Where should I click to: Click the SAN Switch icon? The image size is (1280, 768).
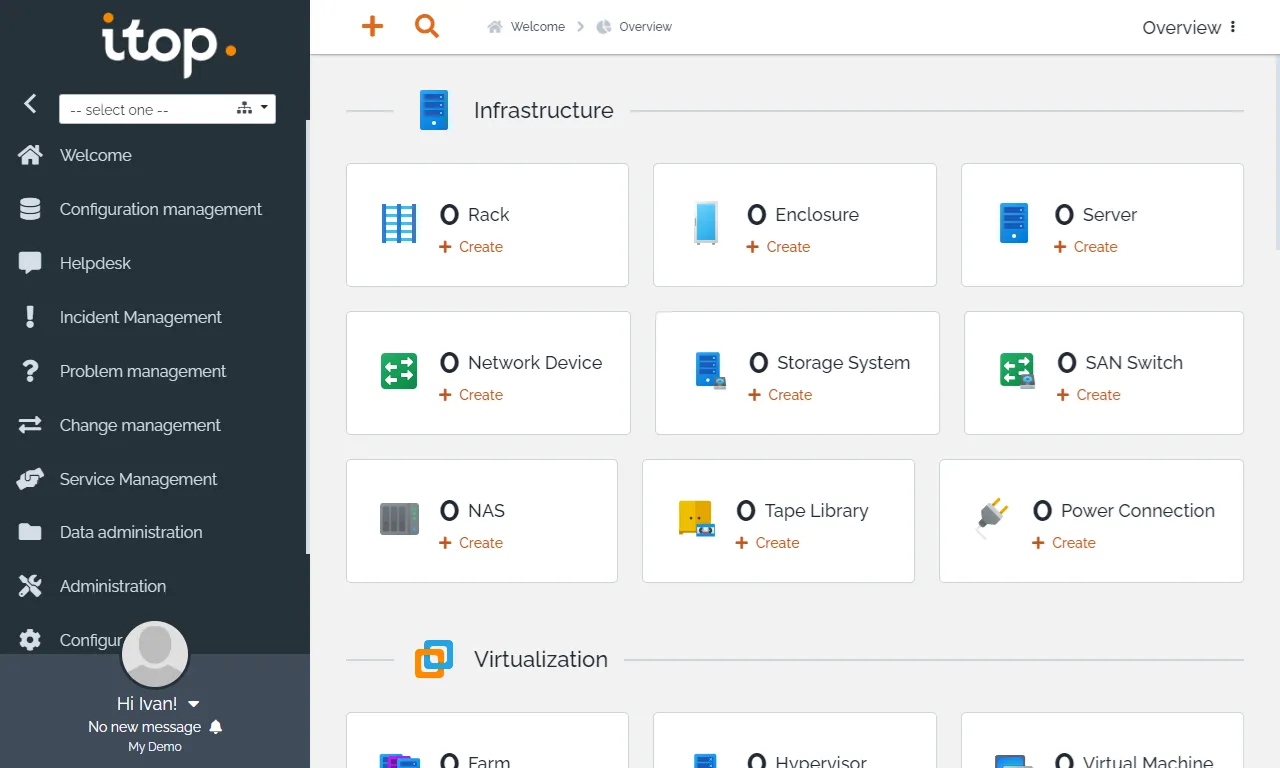(x=1017, y=371)
